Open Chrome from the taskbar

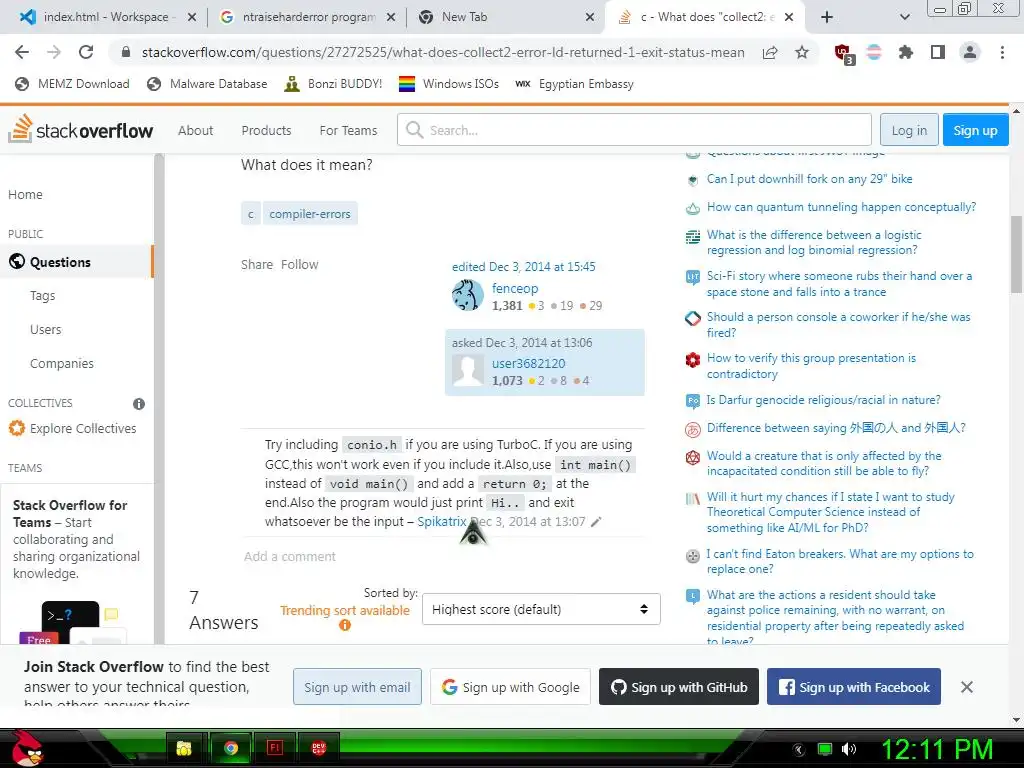tap(231, 748)
